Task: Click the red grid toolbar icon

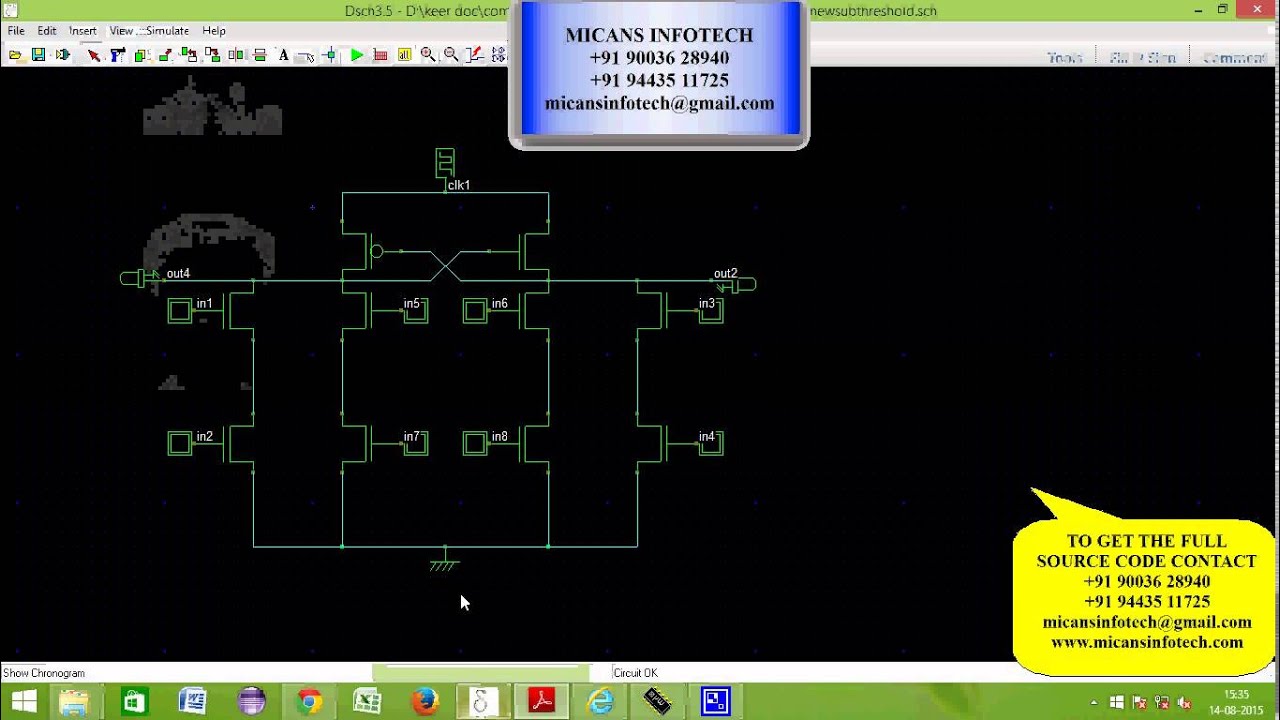Action: click(x=380, y=55)
